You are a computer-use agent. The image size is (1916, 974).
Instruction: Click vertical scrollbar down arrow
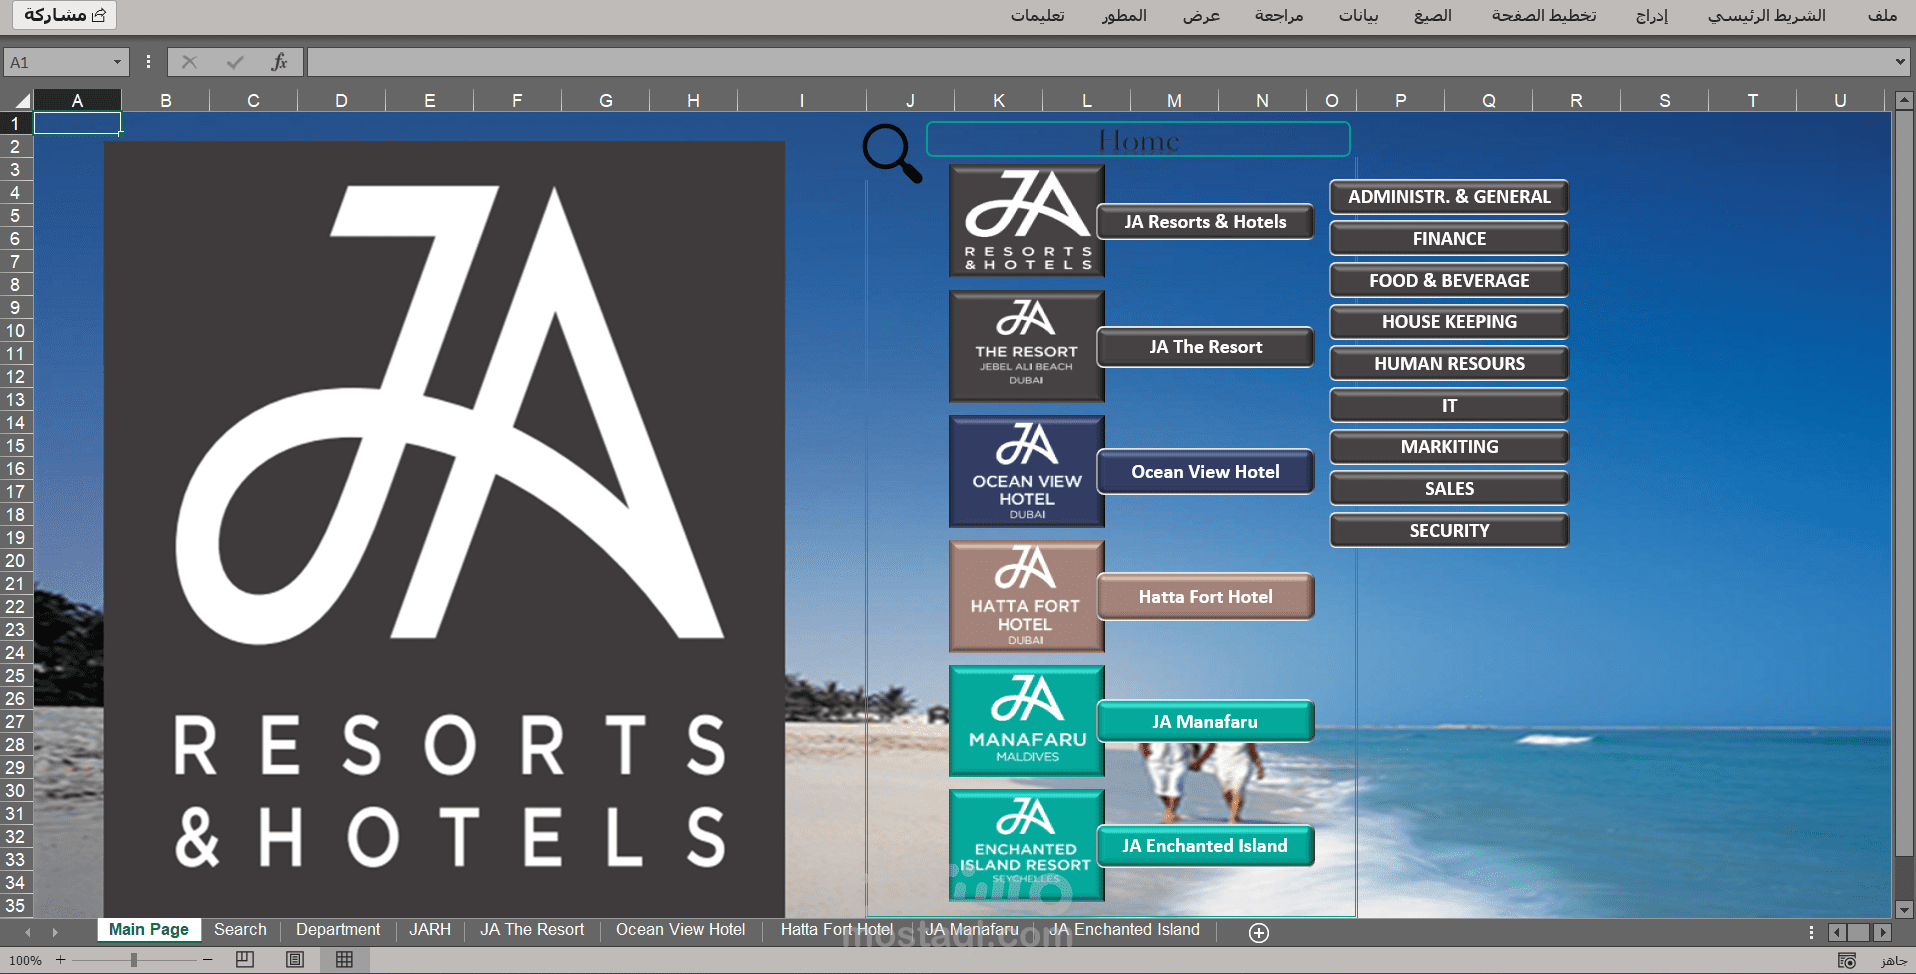[x=1904, y=909]
